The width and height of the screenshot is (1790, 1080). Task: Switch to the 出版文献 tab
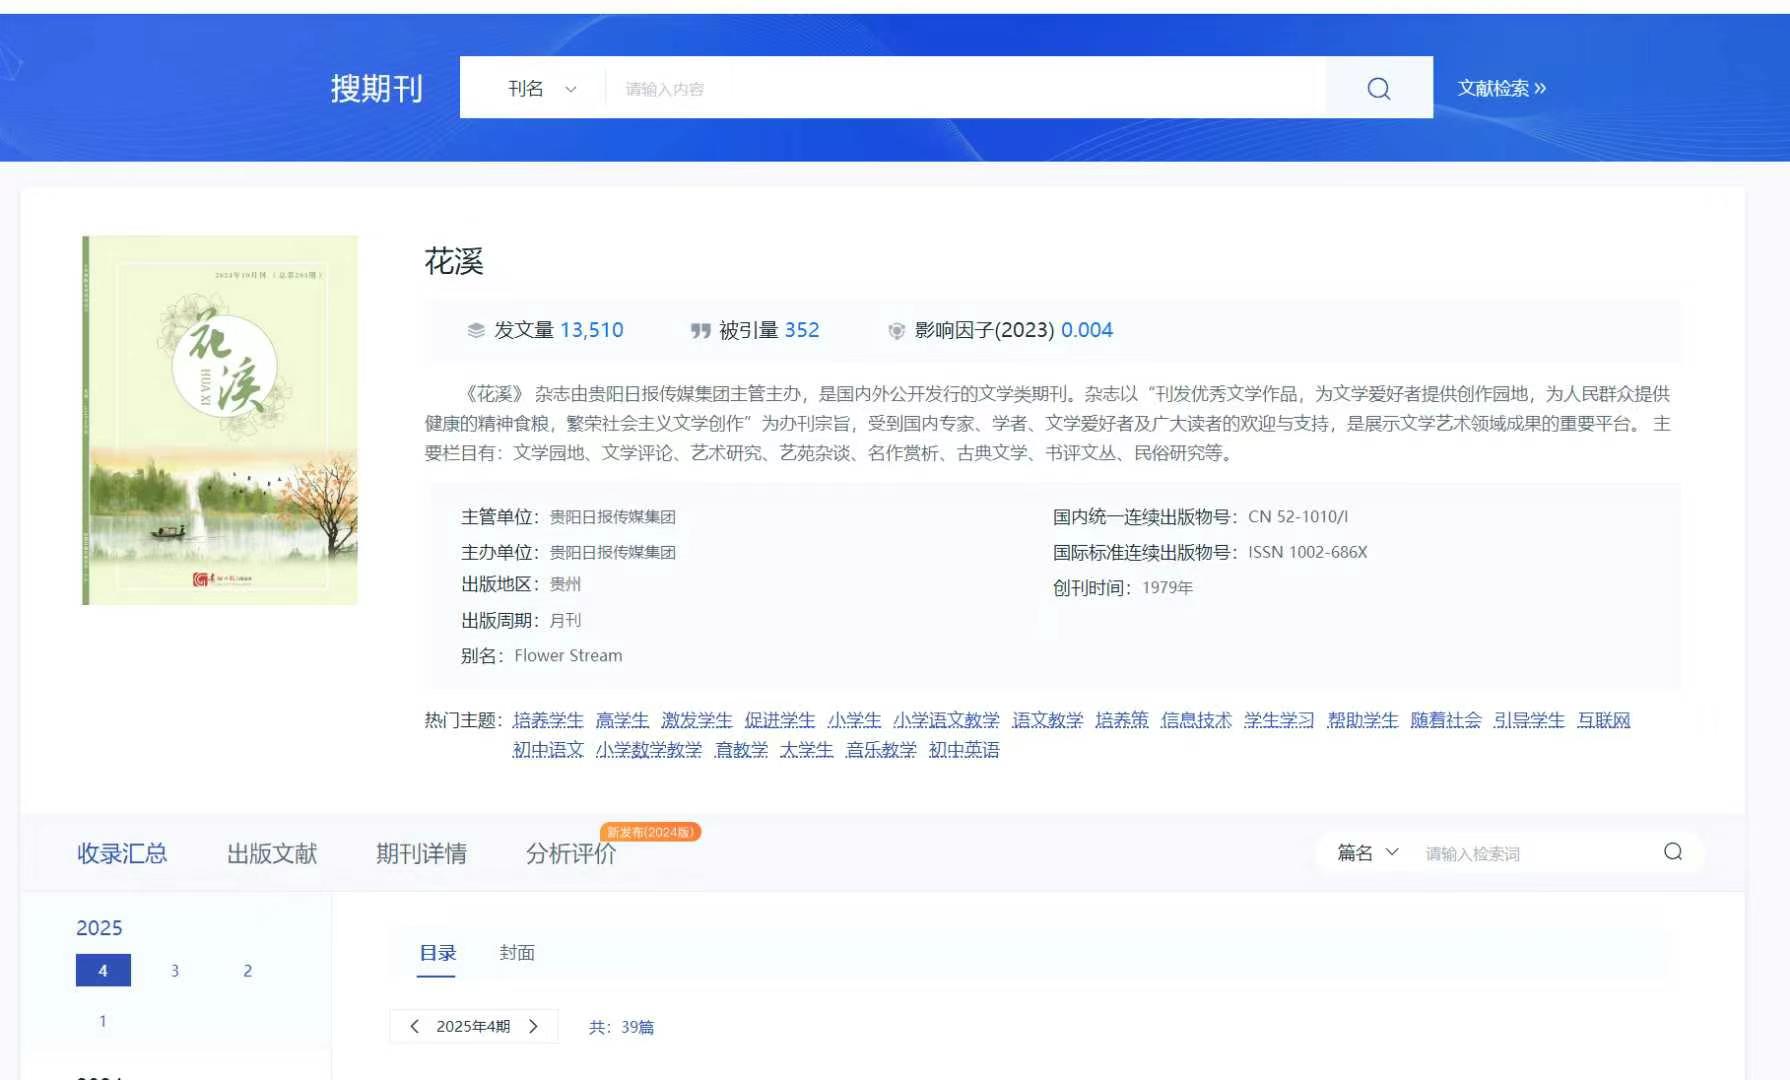click(271, 853)
